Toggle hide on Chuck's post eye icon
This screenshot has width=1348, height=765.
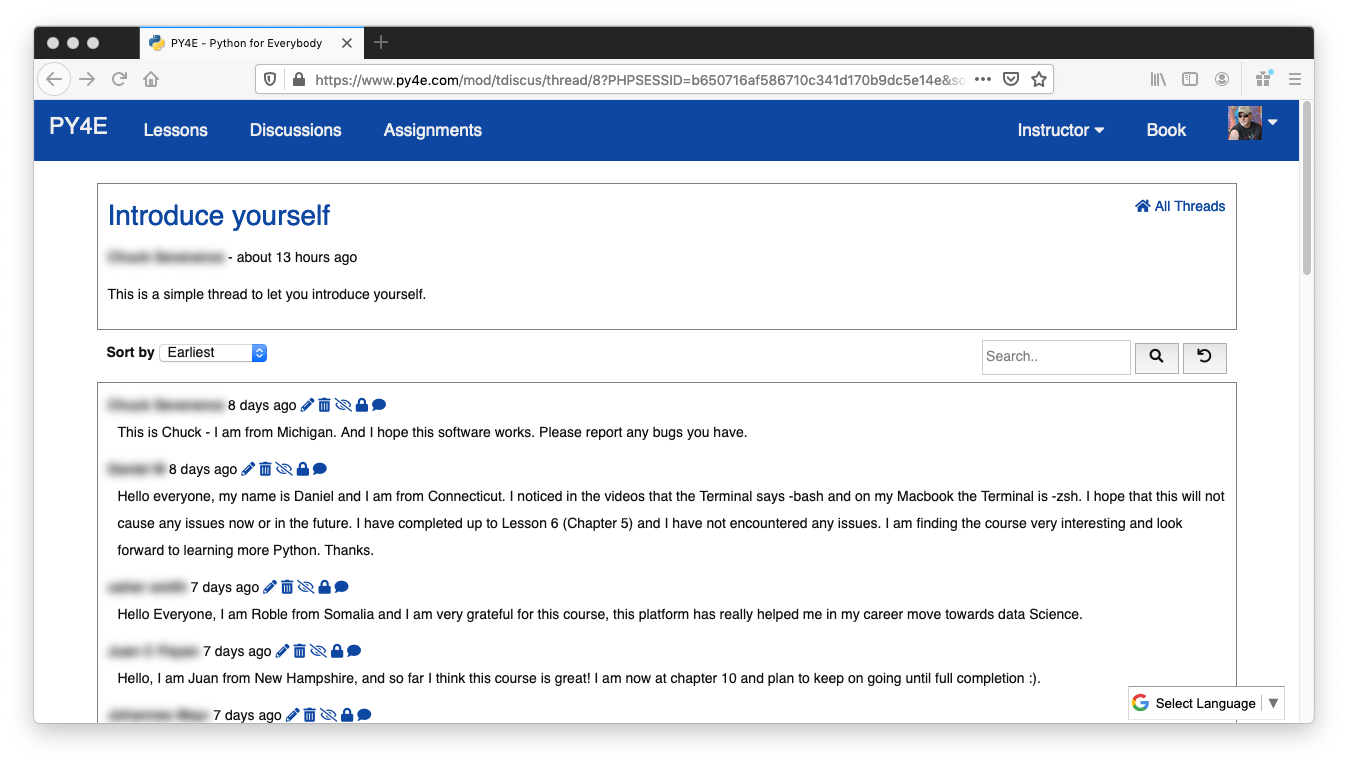(343, 405)
